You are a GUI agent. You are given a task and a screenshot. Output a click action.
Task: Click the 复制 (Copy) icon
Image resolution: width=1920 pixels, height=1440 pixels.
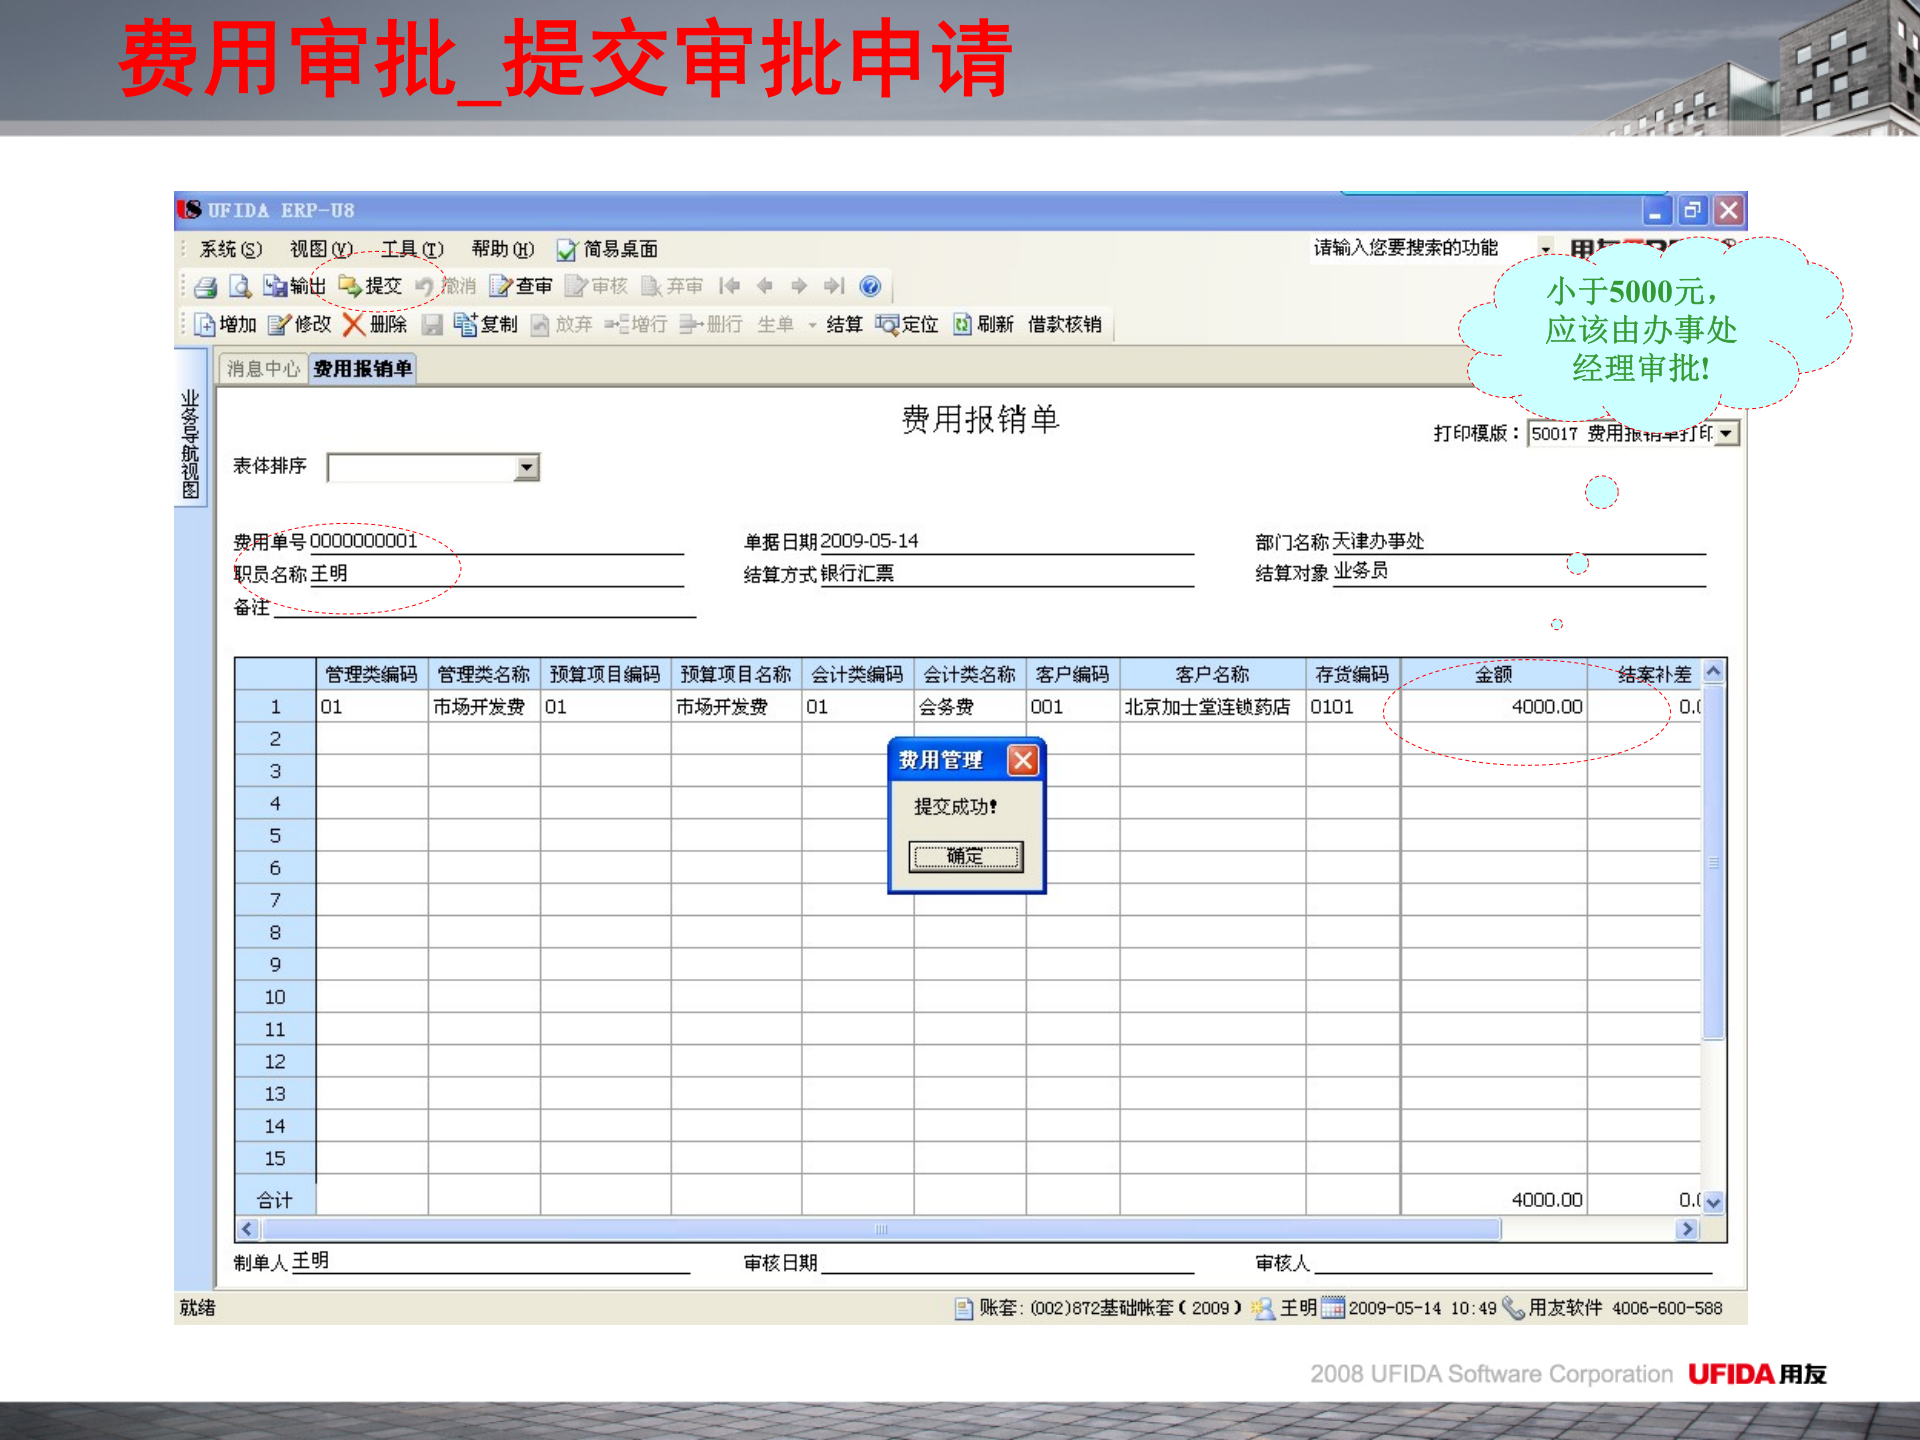tap(486, 325)
